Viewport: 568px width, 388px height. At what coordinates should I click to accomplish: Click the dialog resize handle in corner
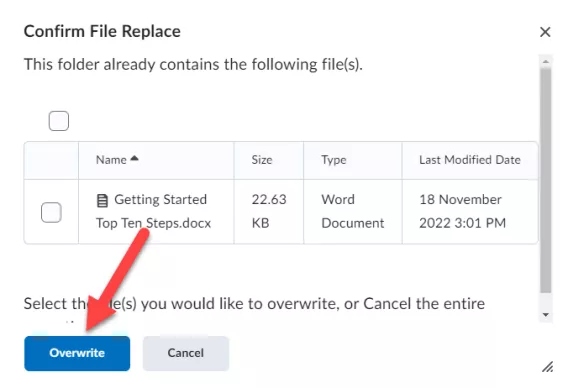[547, 367]
